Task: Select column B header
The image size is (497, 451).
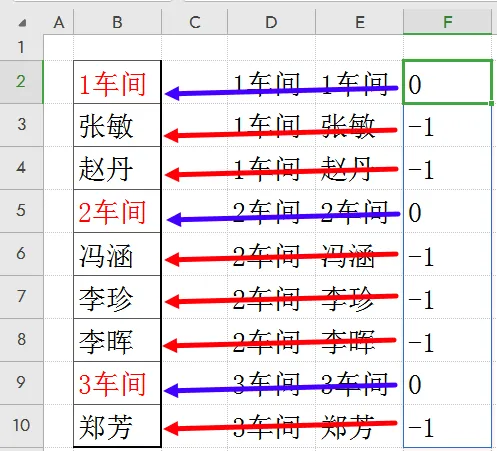Action: click(x=117, y=22)
